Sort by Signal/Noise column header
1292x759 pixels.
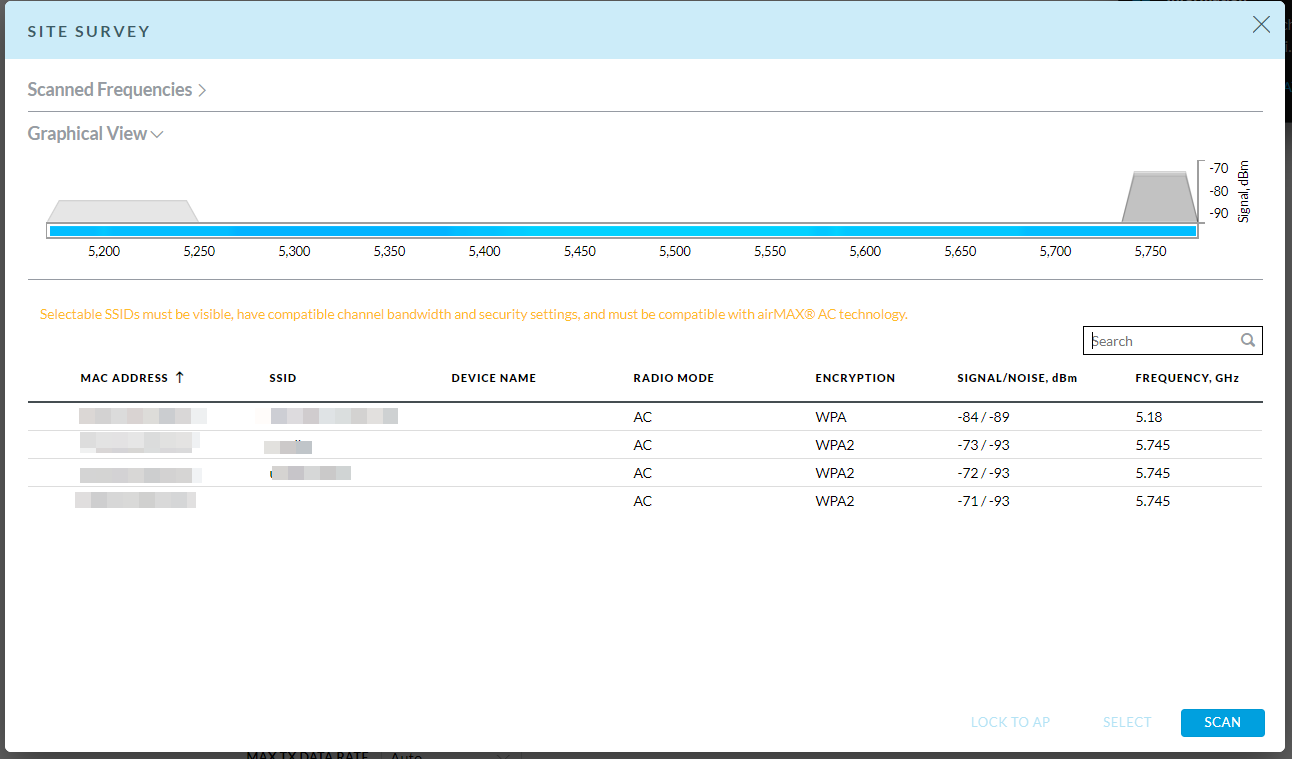pos(1018,378)
